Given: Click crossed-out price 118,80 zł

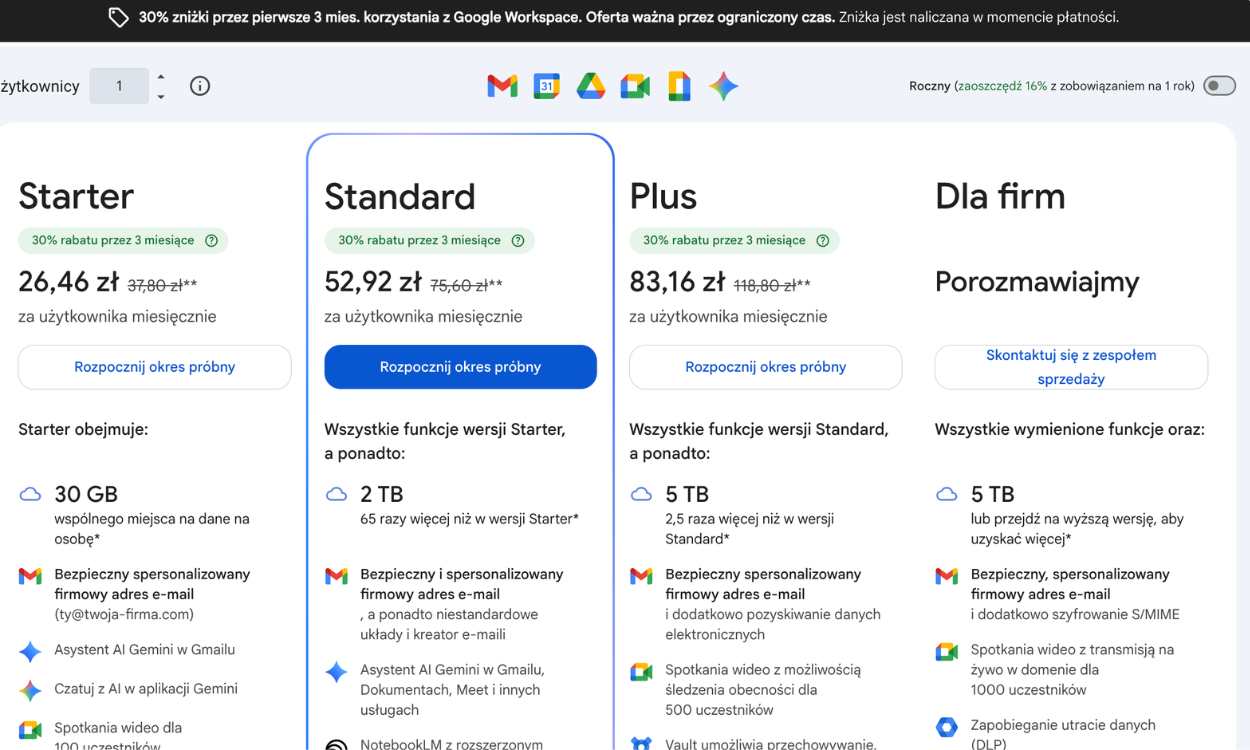Looking at the screenshot, I should (765, 286).
